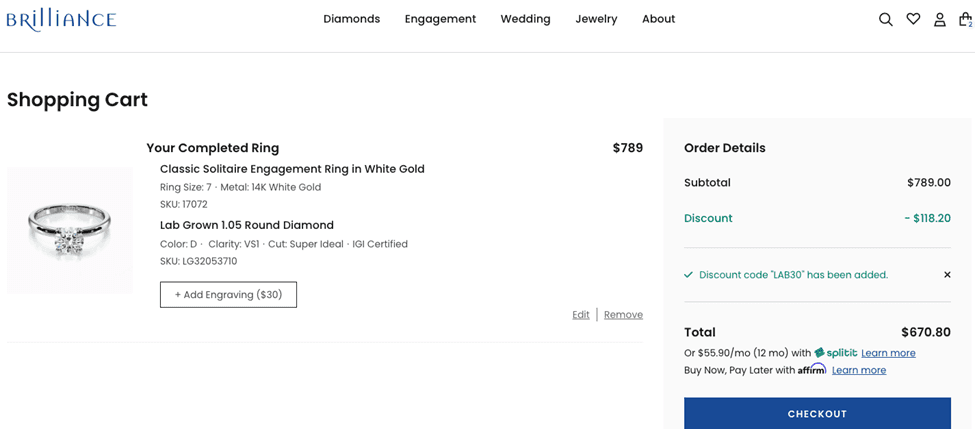Viewport: 975px width, 429px height.
Task: Open the account profile icon
Action: [x=939, y=19]
